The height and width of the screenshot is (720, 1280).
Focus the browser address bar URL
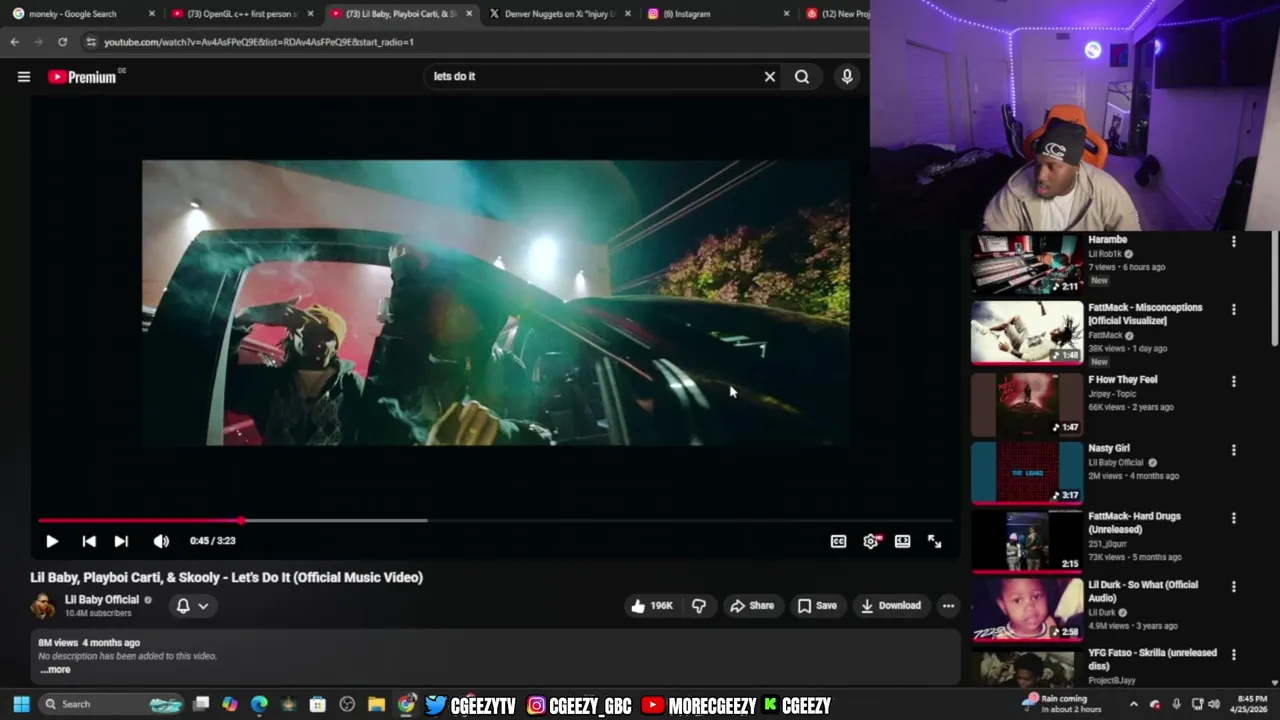pyautogui.click(x=258, y=42)
